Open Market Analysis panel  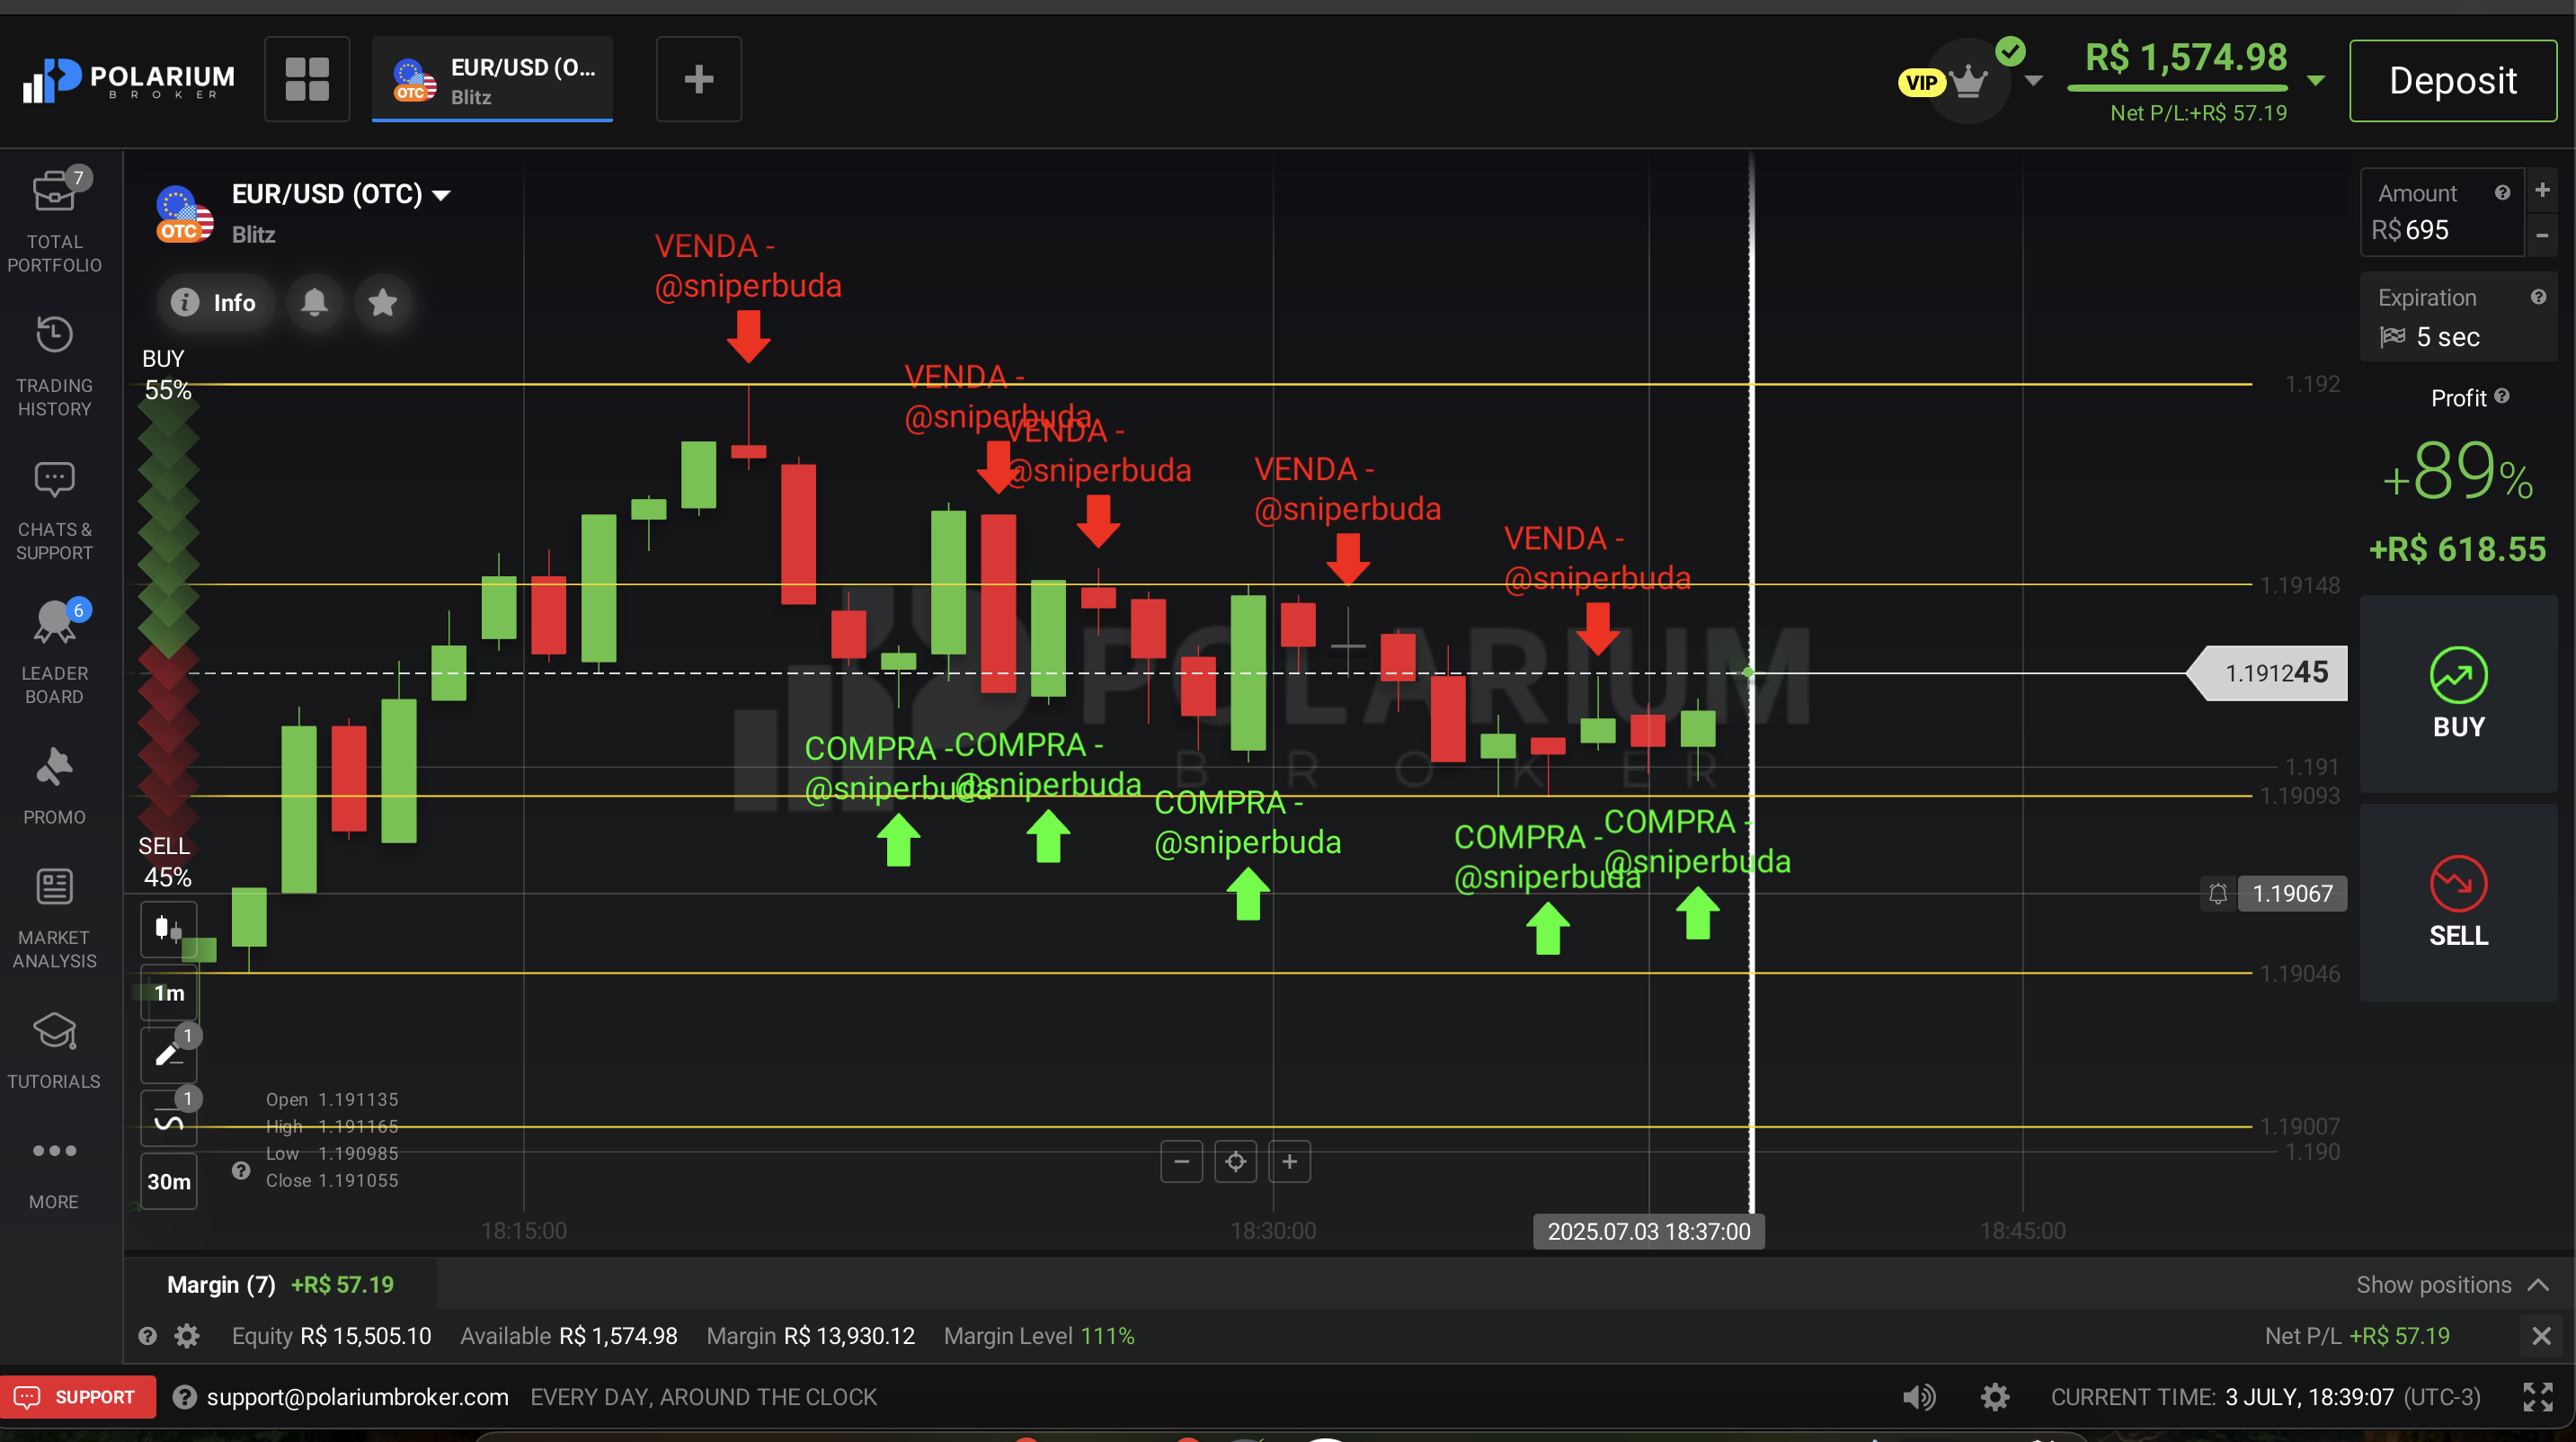pyautogui.click(x=54, y=918)
